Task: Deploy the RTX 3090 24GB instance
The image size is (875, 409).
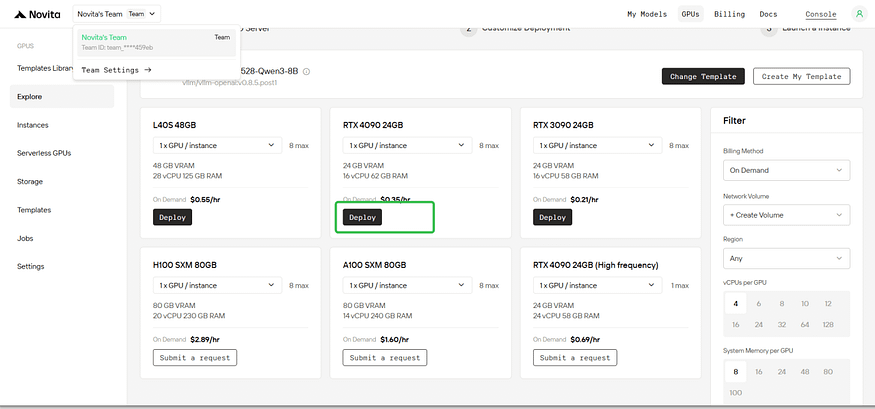Action: pos(552,217)
